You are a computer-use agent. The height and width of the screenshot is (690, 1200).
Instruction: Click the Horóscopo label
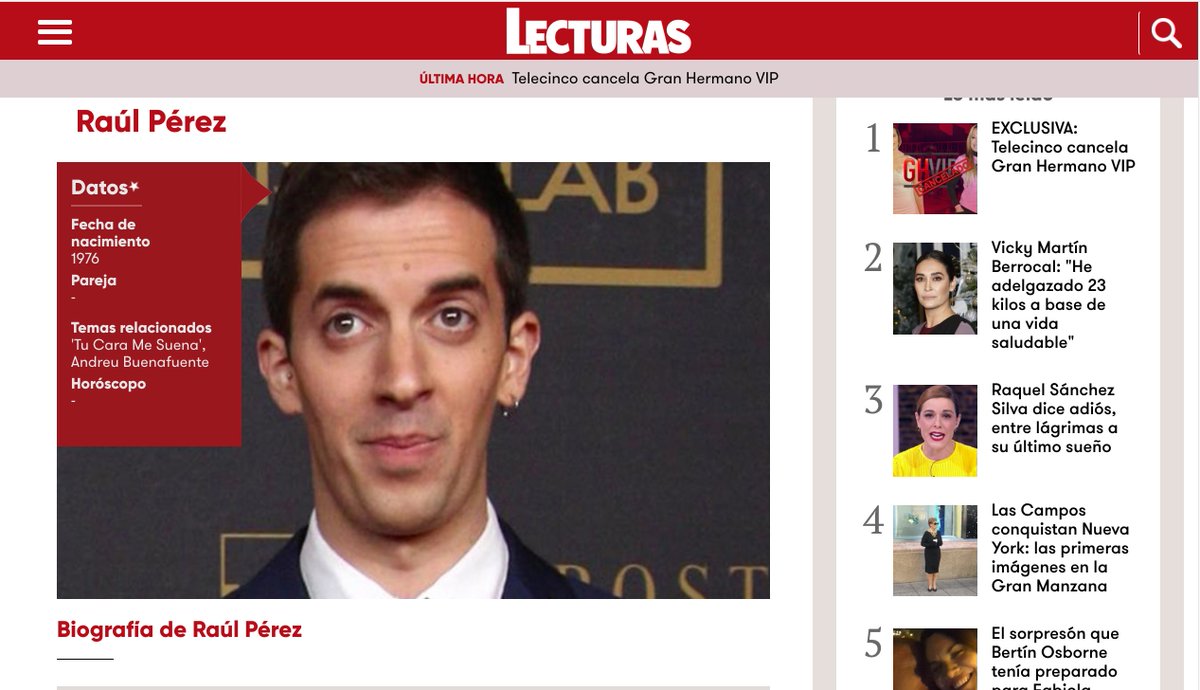coord(108,384)
